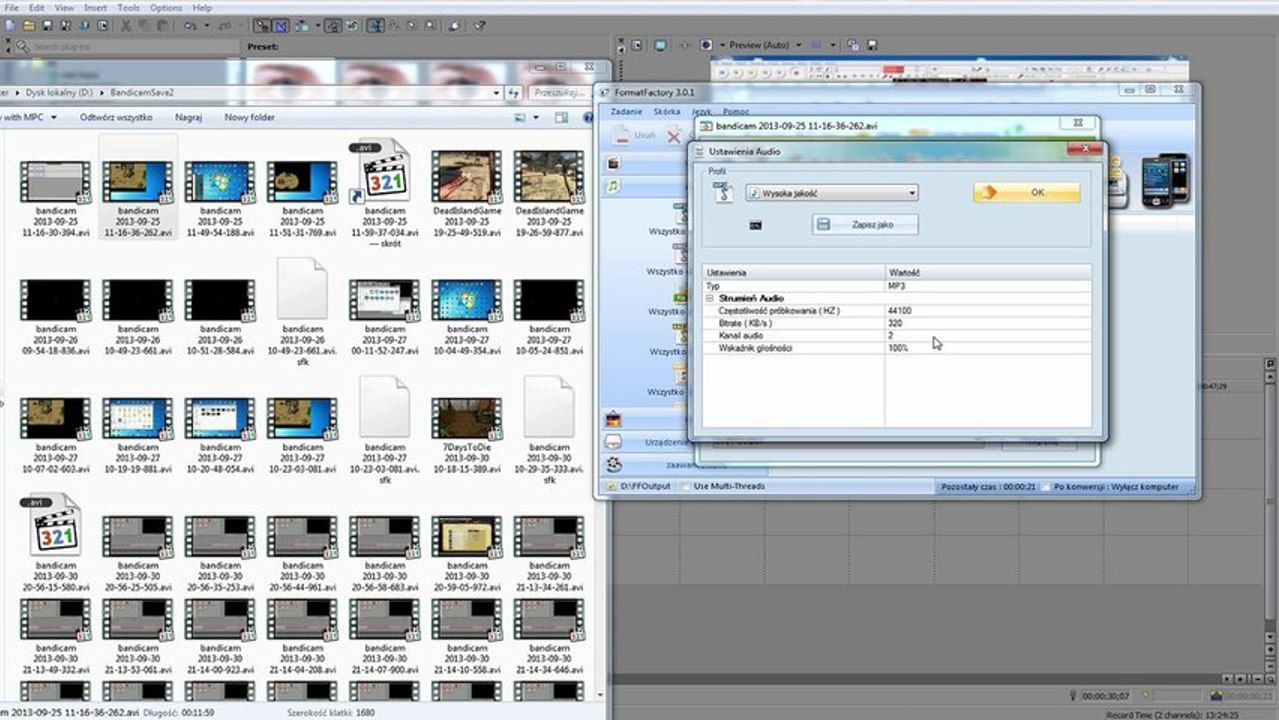Click the save snapshot disk icon in the Vegas preview toolbar
Screen dimensions: 1279x720
point(872,45)
